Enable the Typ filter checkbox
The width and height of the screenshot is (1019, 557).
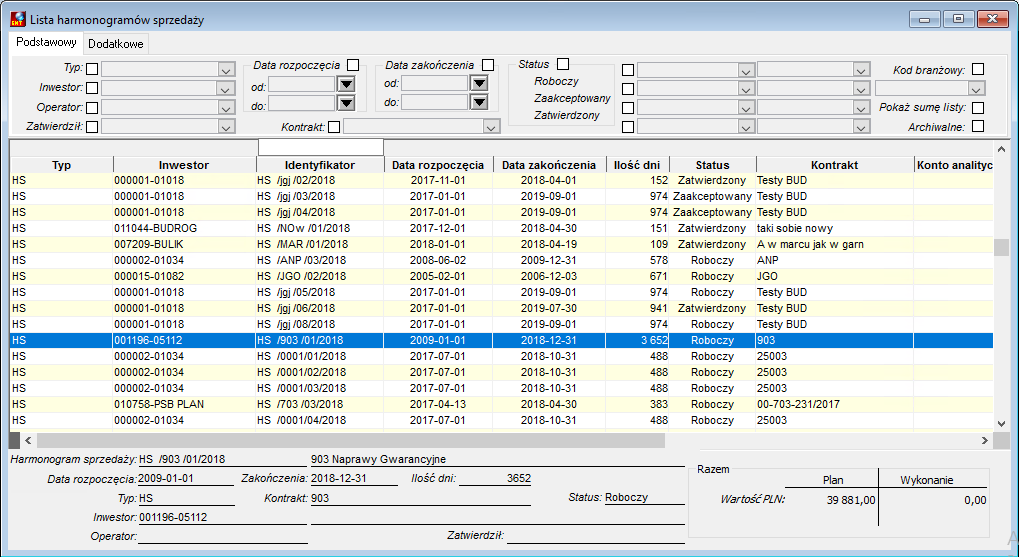92,69
